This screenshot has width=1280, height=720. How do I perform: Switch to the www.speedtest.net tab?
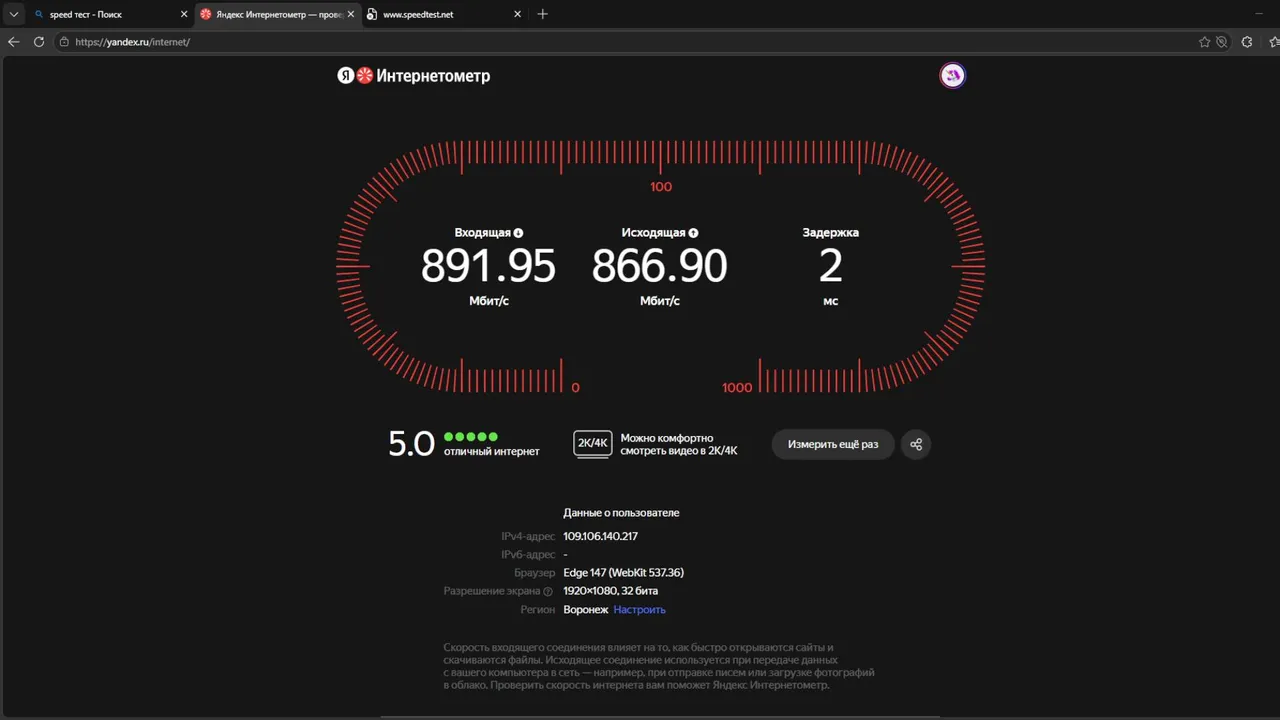444,14
